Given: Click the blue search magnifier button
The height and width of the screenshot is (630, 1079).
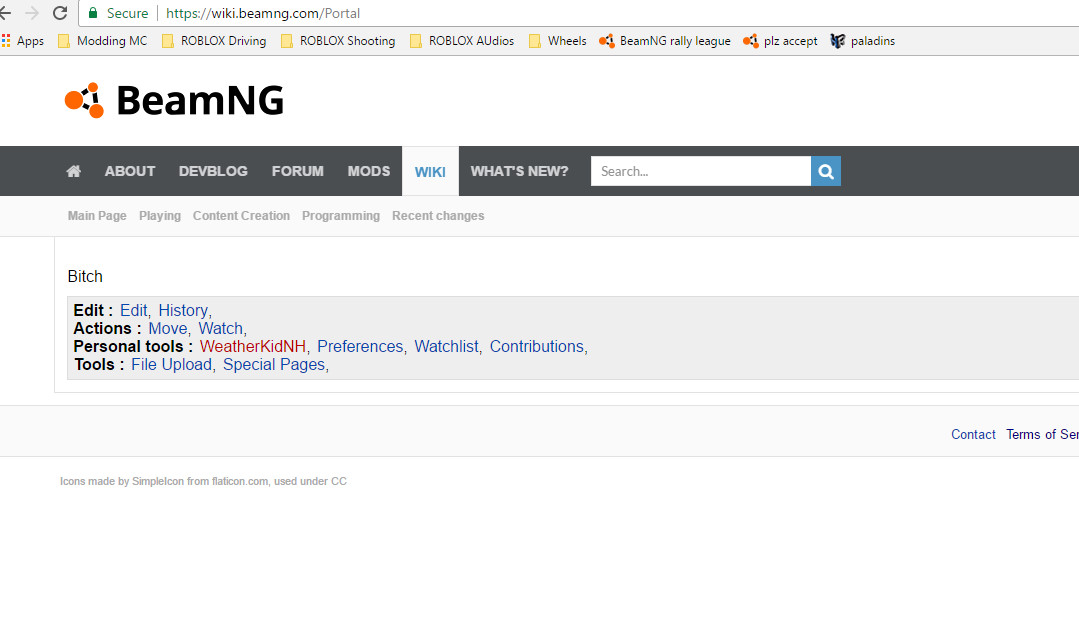Looking at the screenshot, I should point(826,171).
